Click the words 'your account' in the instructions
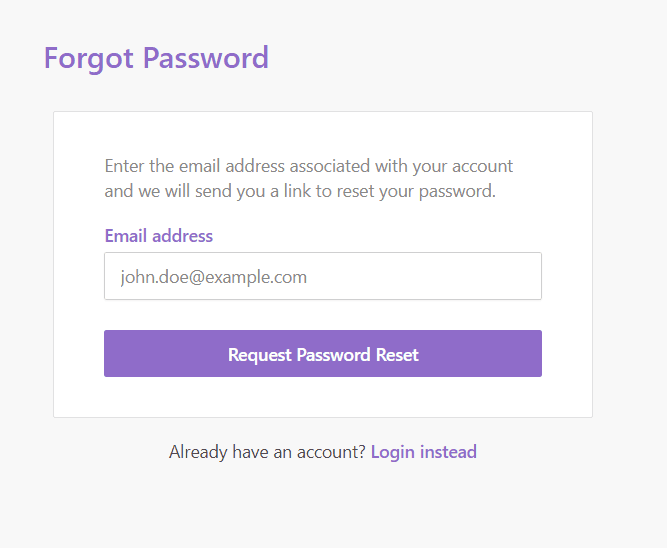Image resolution: width=667 pixels, height=548 pixels. tap(468, 166)
